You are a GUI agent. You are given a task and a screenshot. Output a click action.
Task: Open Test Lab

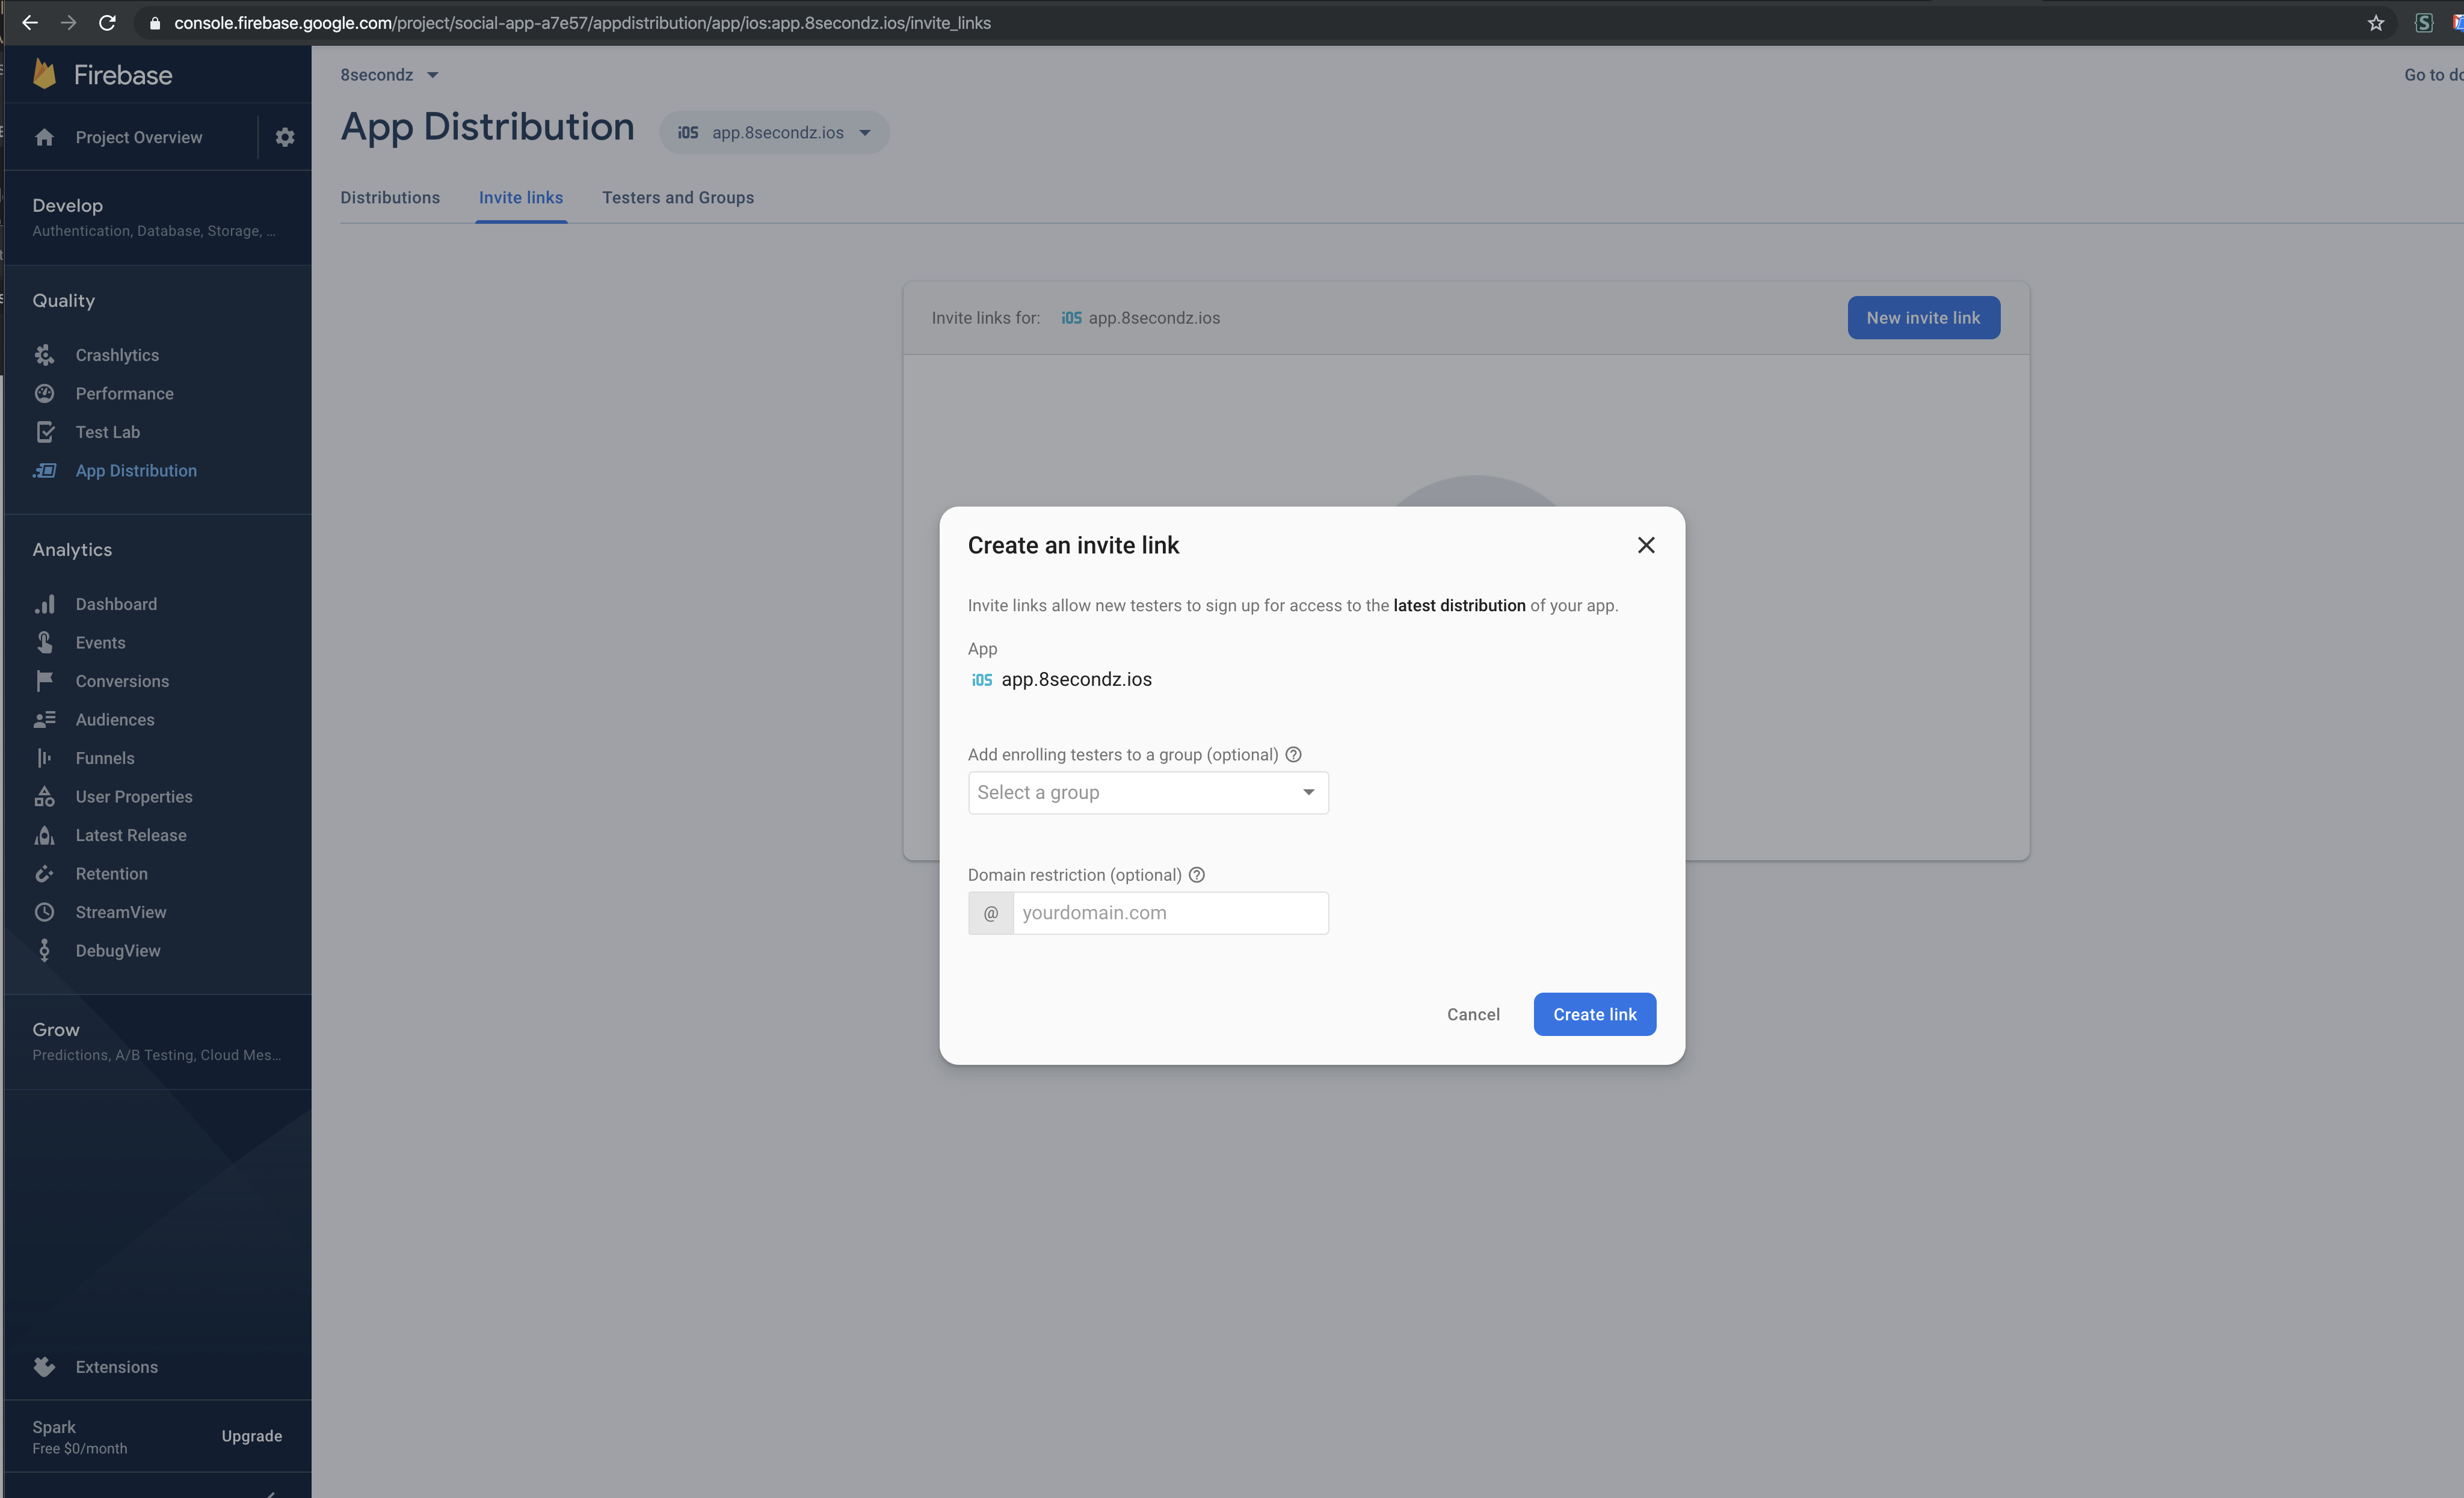(108, 432)
